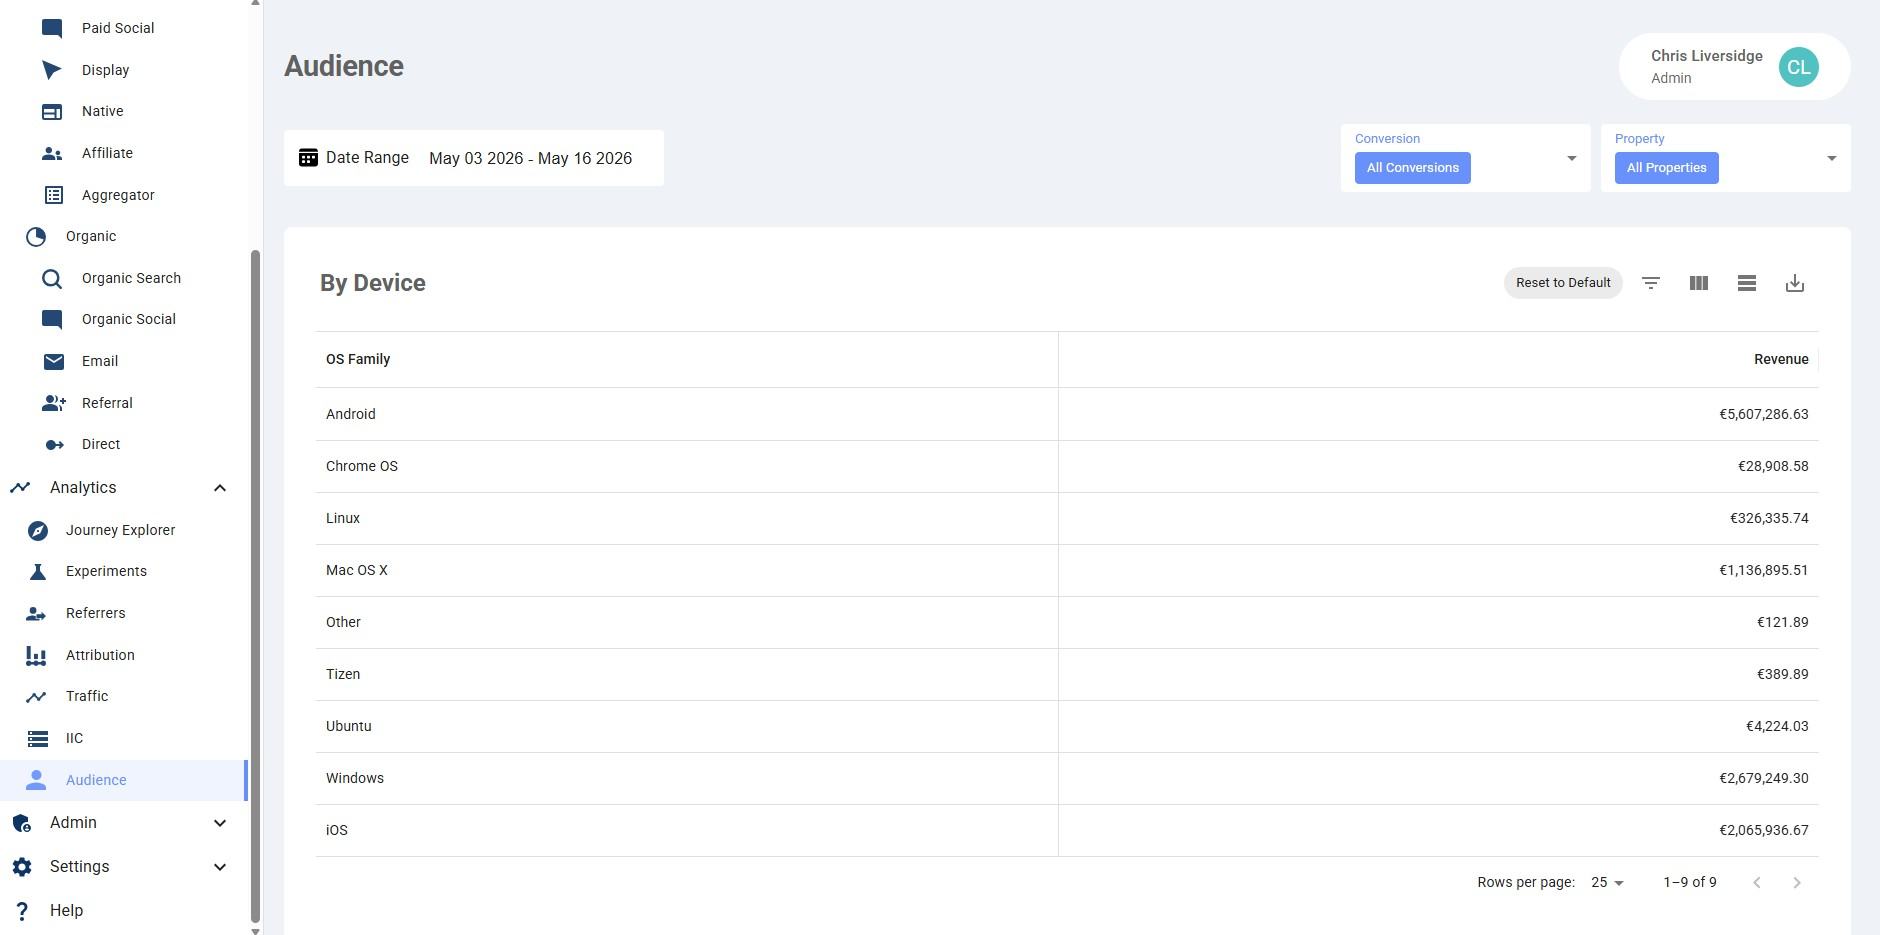Open the column selector icon
Screen dimensions: 1880x935
point(1699,283)
